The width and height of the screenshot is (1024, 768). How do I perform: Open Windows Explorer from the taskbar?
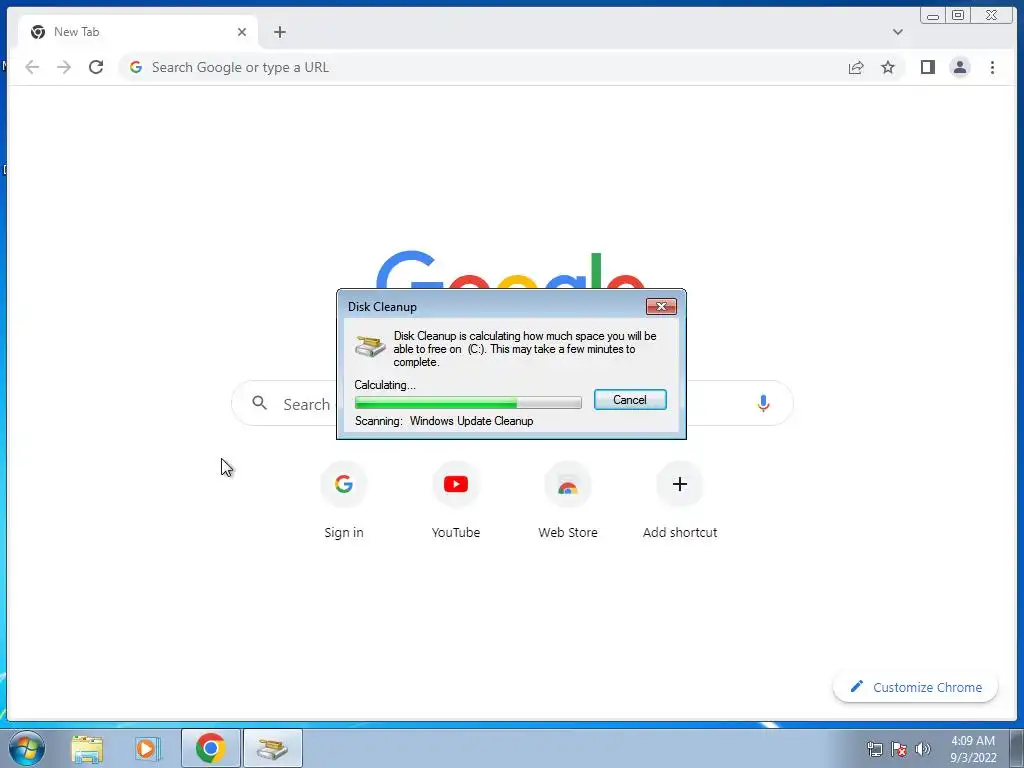(x=87, y=748)
